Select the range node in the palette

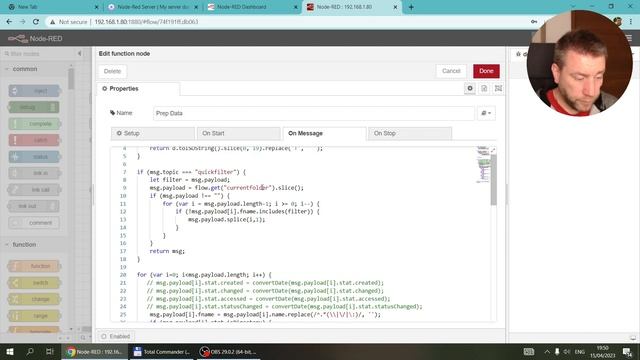tap(34, 316)
